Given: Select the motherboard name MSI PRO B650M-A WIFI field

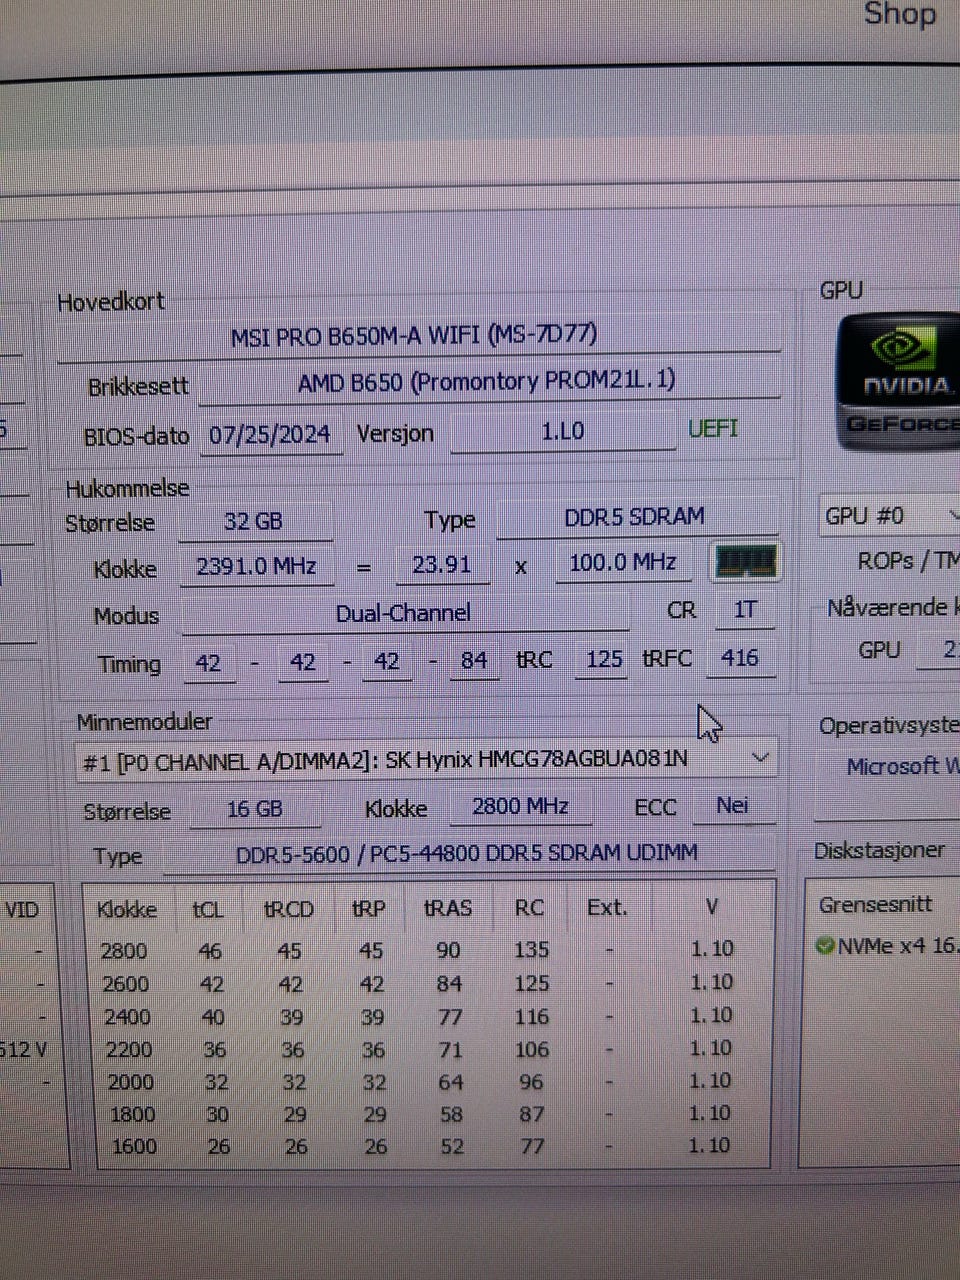Looking at the screenshot, I should [417, 334].
